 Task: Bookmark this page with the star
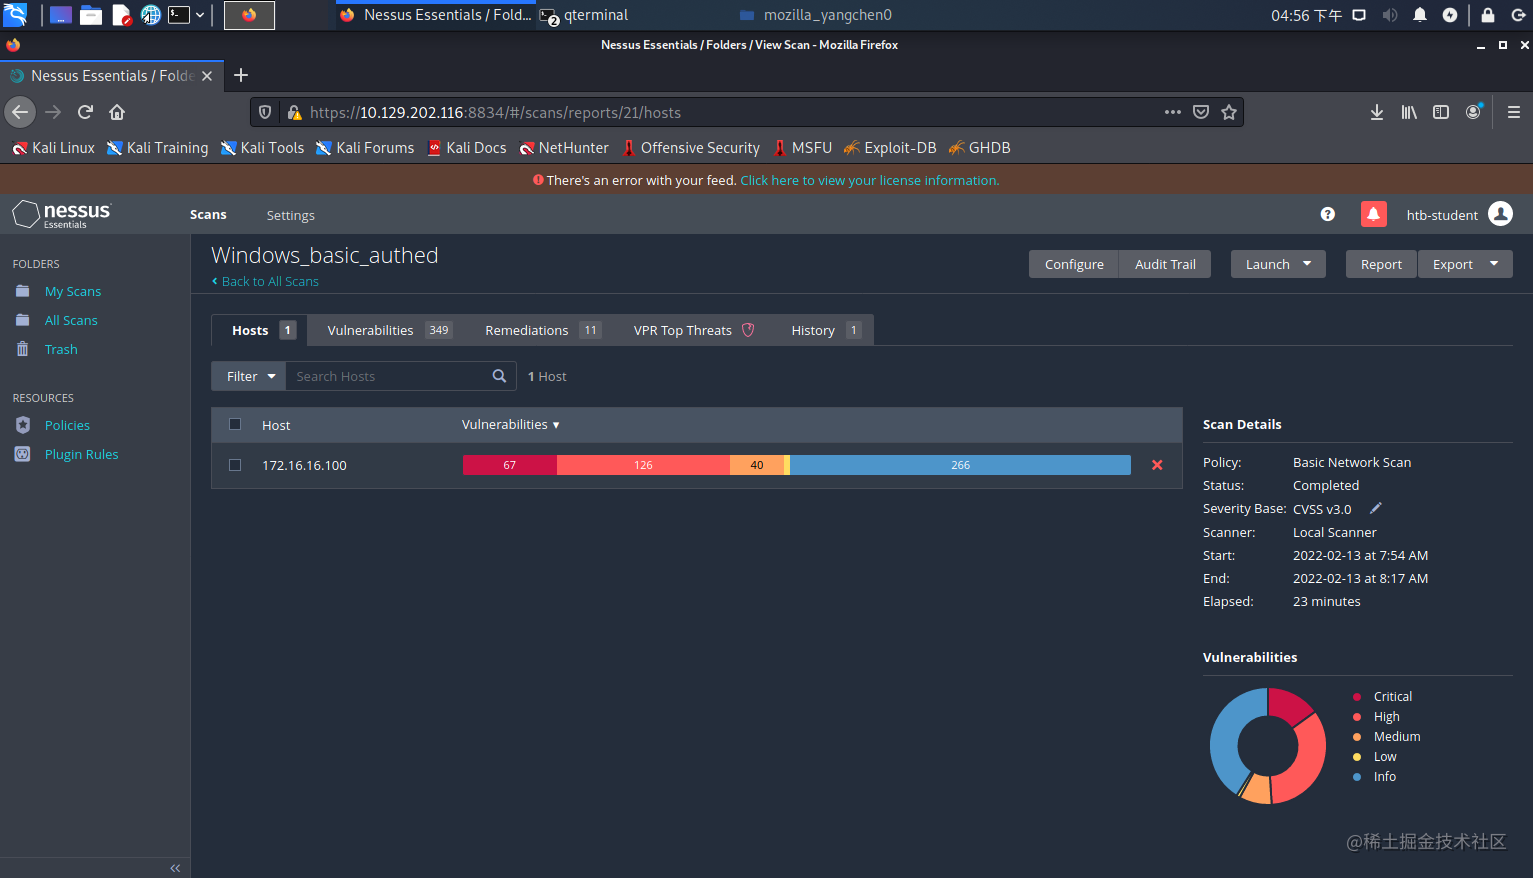point(1229,112)
